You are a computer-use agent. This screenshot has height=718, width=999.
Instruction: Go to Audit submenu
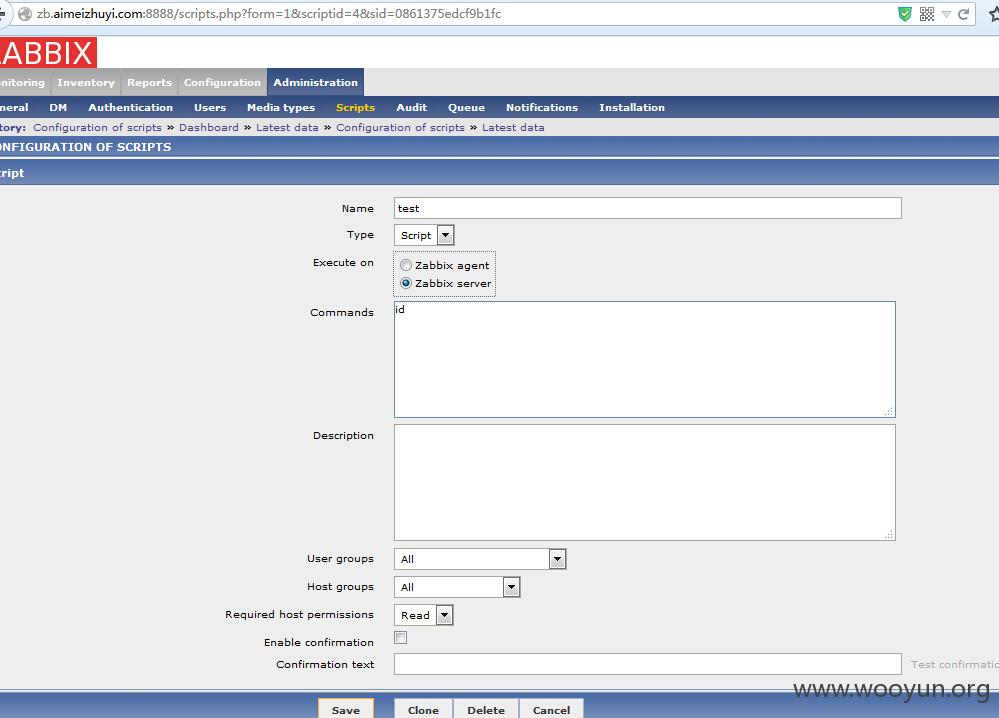(412, 107)
